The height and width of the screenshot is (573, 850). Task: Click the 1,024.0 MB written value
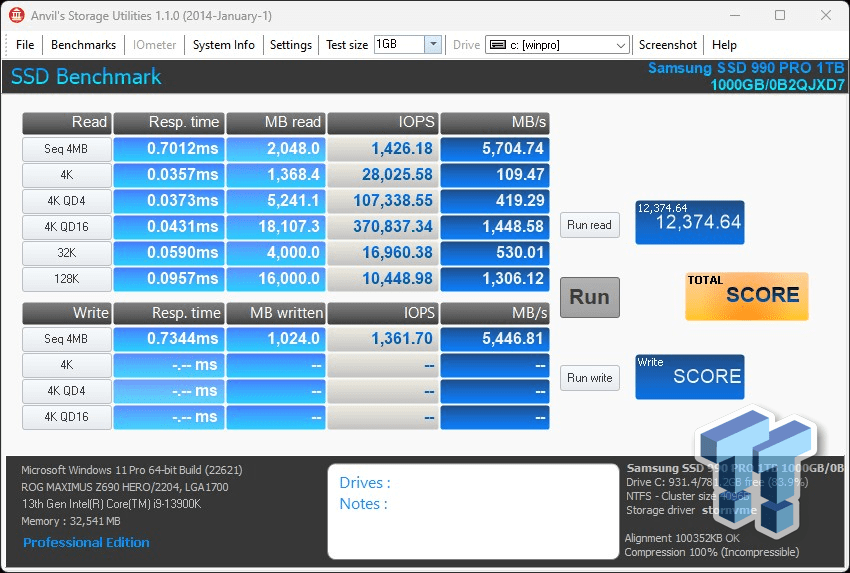coord(276,339)
